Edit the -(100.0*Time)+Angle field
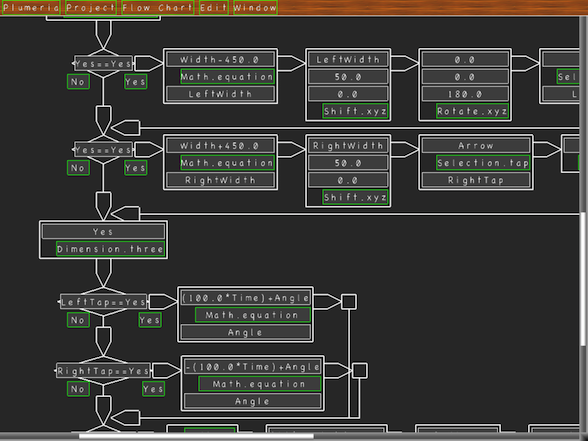Image resolution: width=588 pixels, height=441 pixels. pos(252,367)
